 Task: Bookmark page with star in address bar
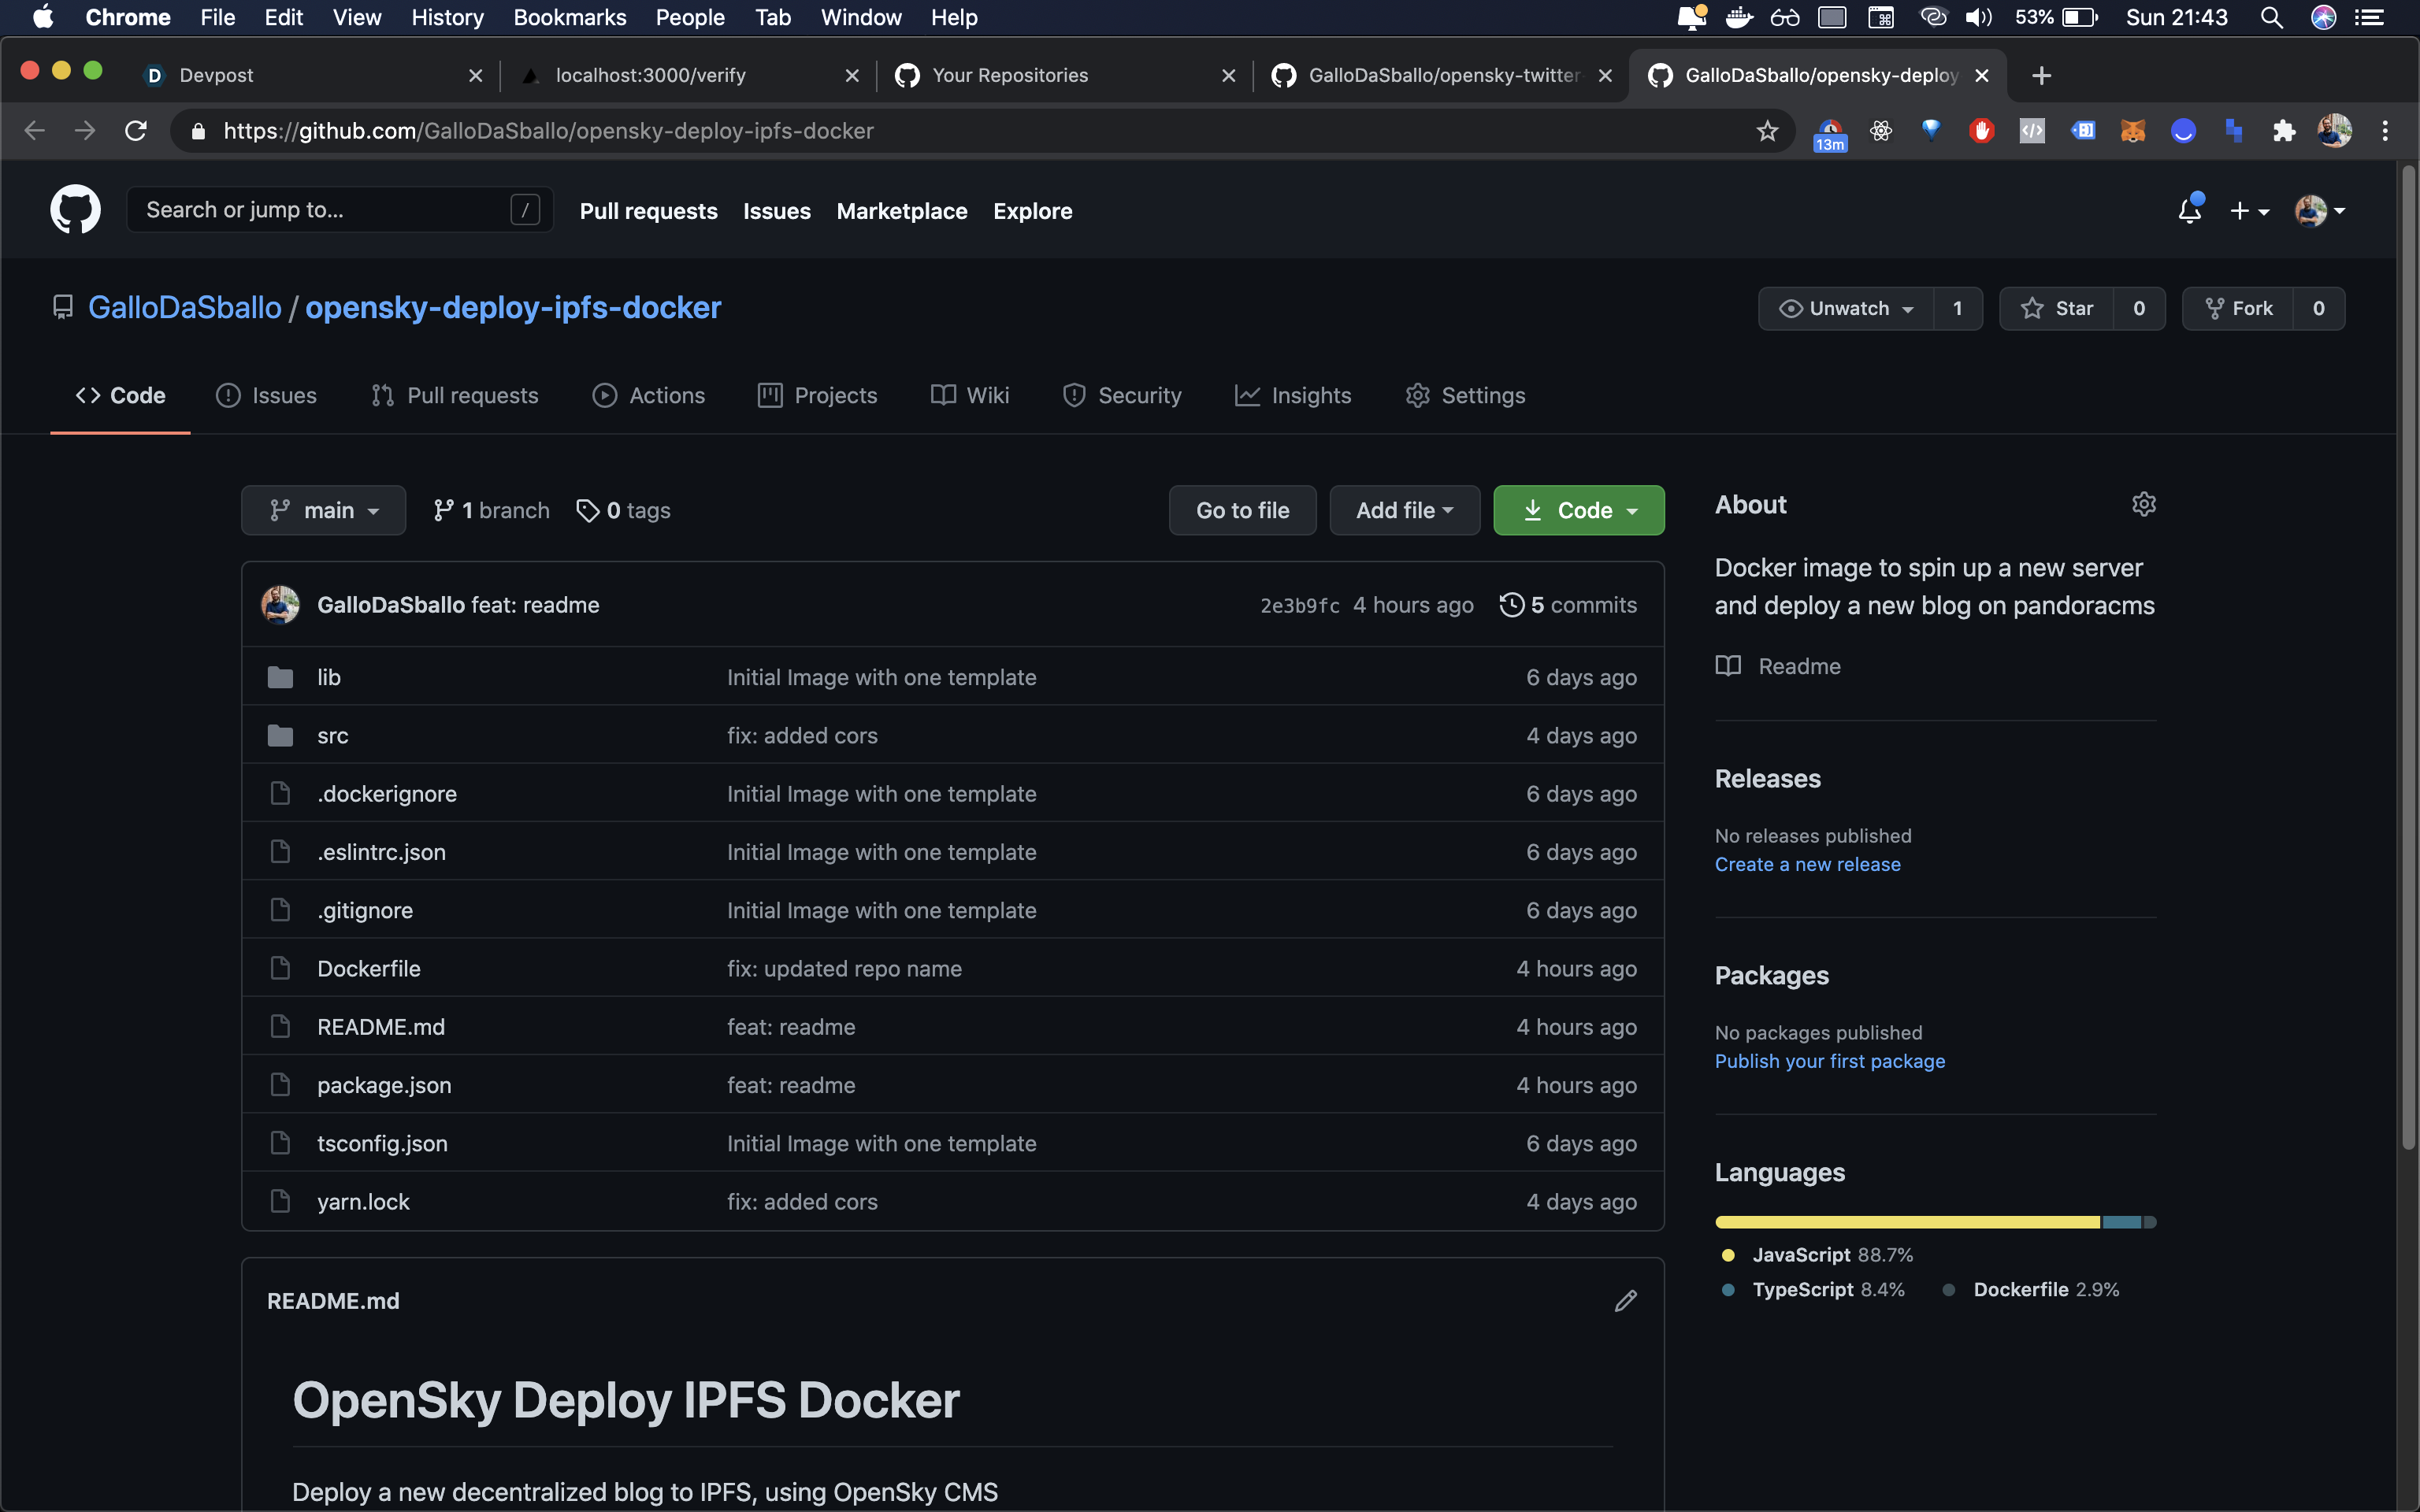click(x=1767, y=131)
